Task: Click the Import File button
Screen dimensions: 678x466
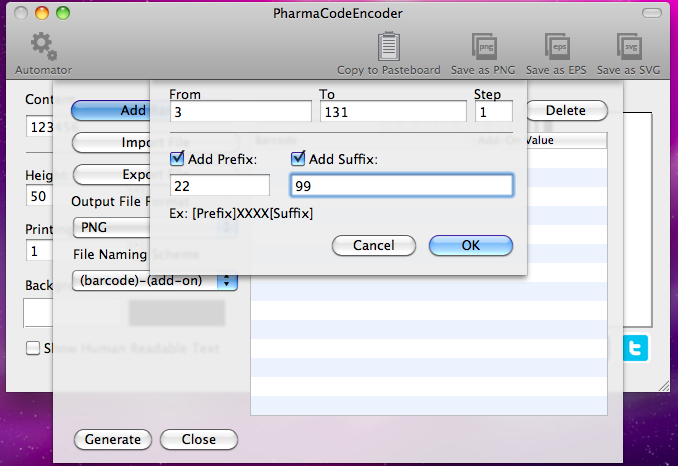Action: coord(111,142)
